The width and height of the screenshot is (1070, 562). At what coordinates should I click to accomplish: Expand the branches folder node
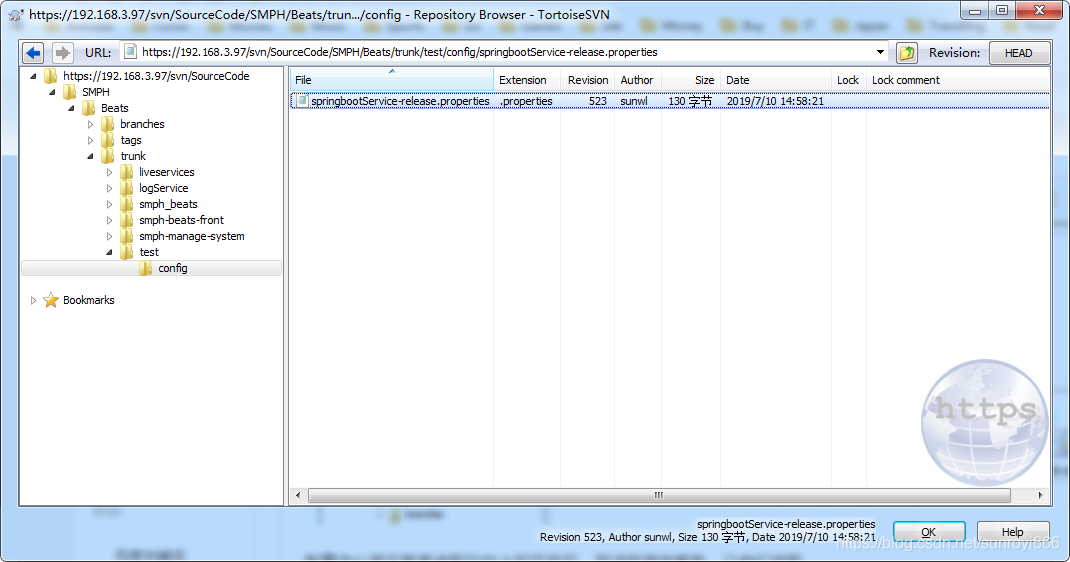pyautogui.click(x=90, y=124)
